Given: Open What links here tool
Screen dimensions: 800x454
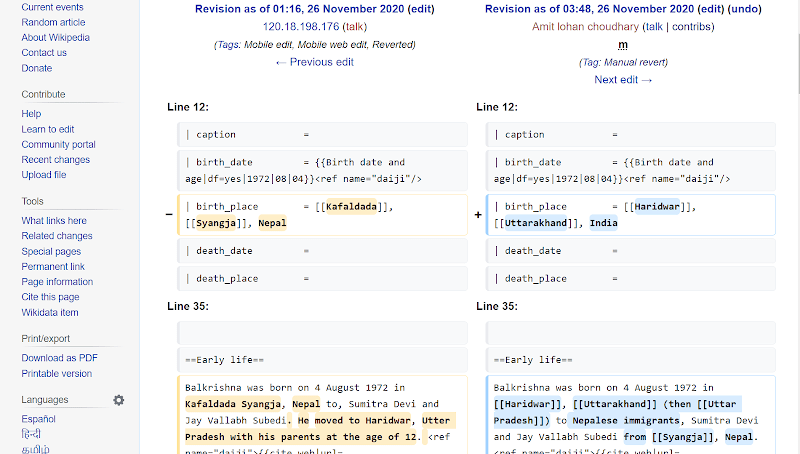Looking at the screenshot, I should [x=54, y=221].
